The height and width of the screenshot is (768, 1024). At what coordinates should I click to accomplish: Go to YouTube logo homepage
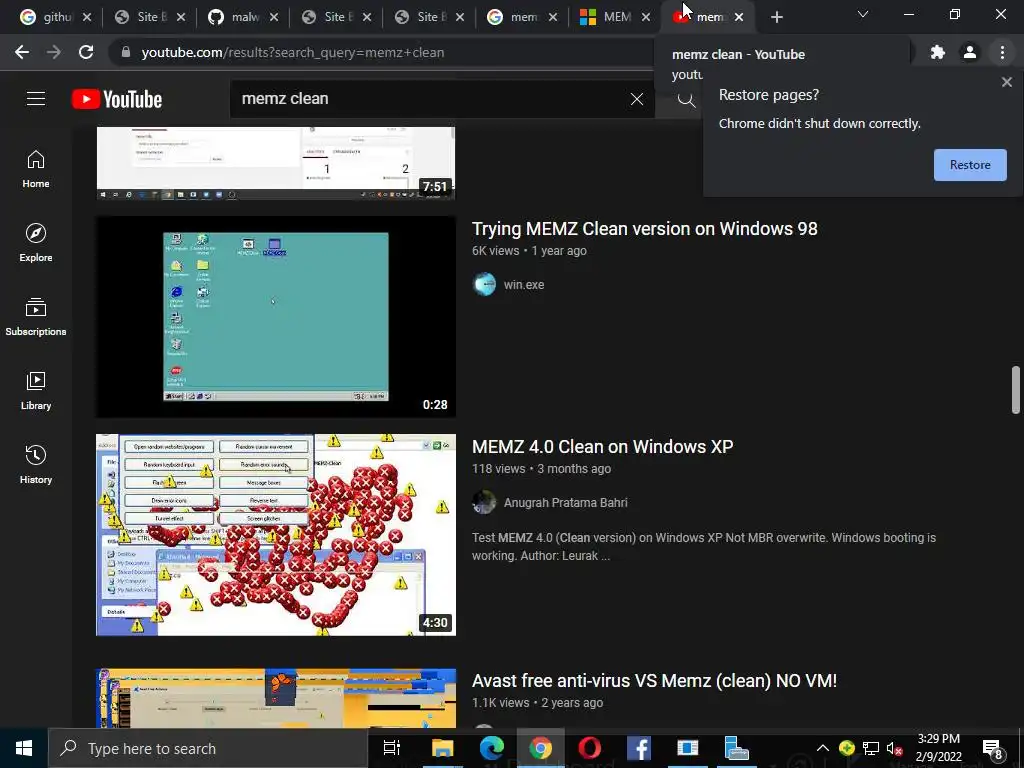click(x=117, y=99)
